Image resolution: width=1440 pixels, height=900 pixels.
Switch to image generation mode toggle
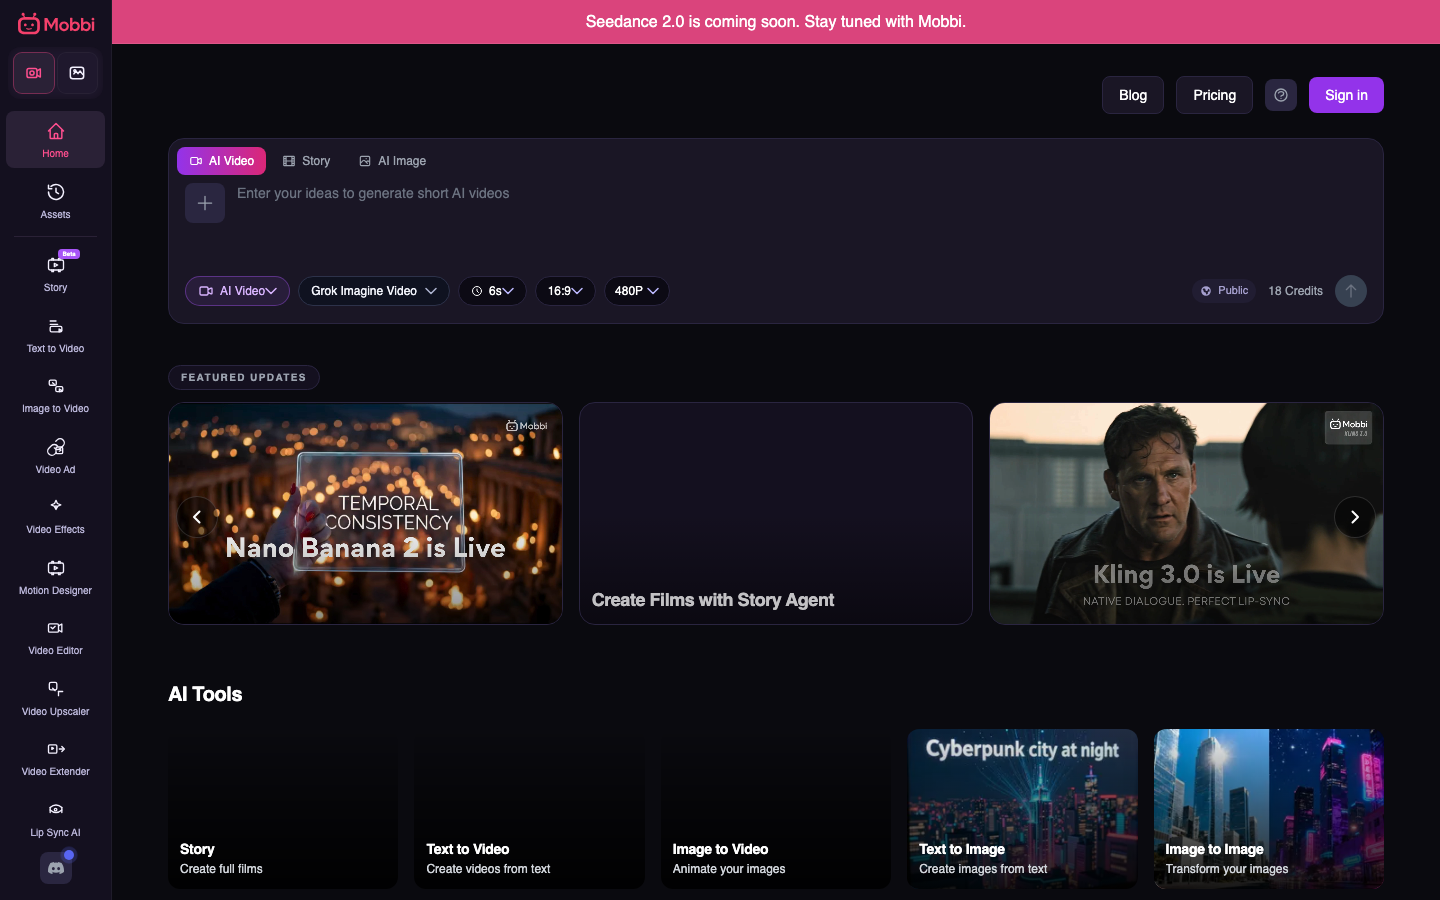click(x=78, y=73)
